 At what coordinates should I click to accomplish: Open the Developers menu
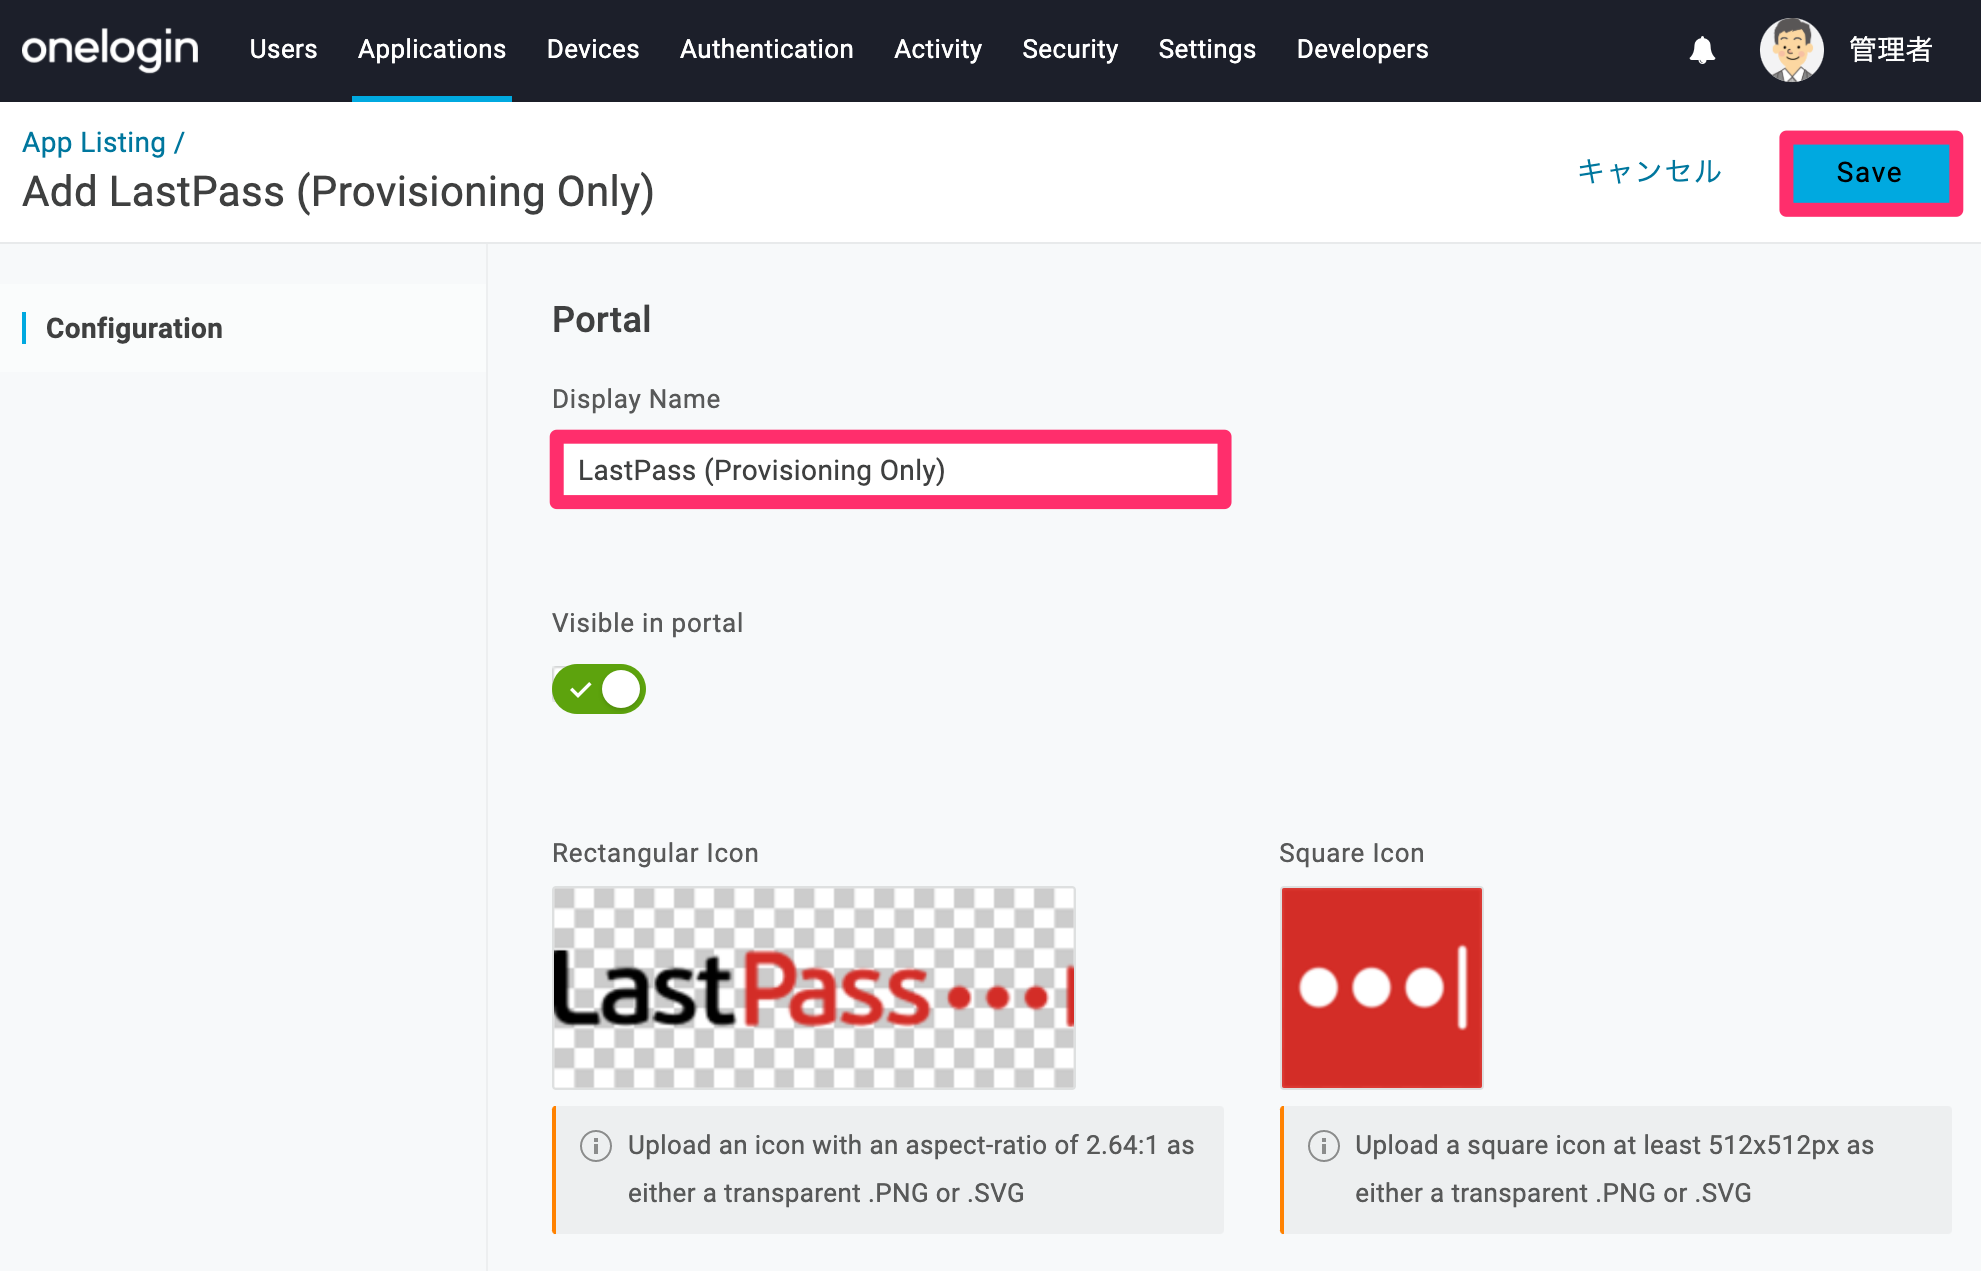click(1362, 49)
